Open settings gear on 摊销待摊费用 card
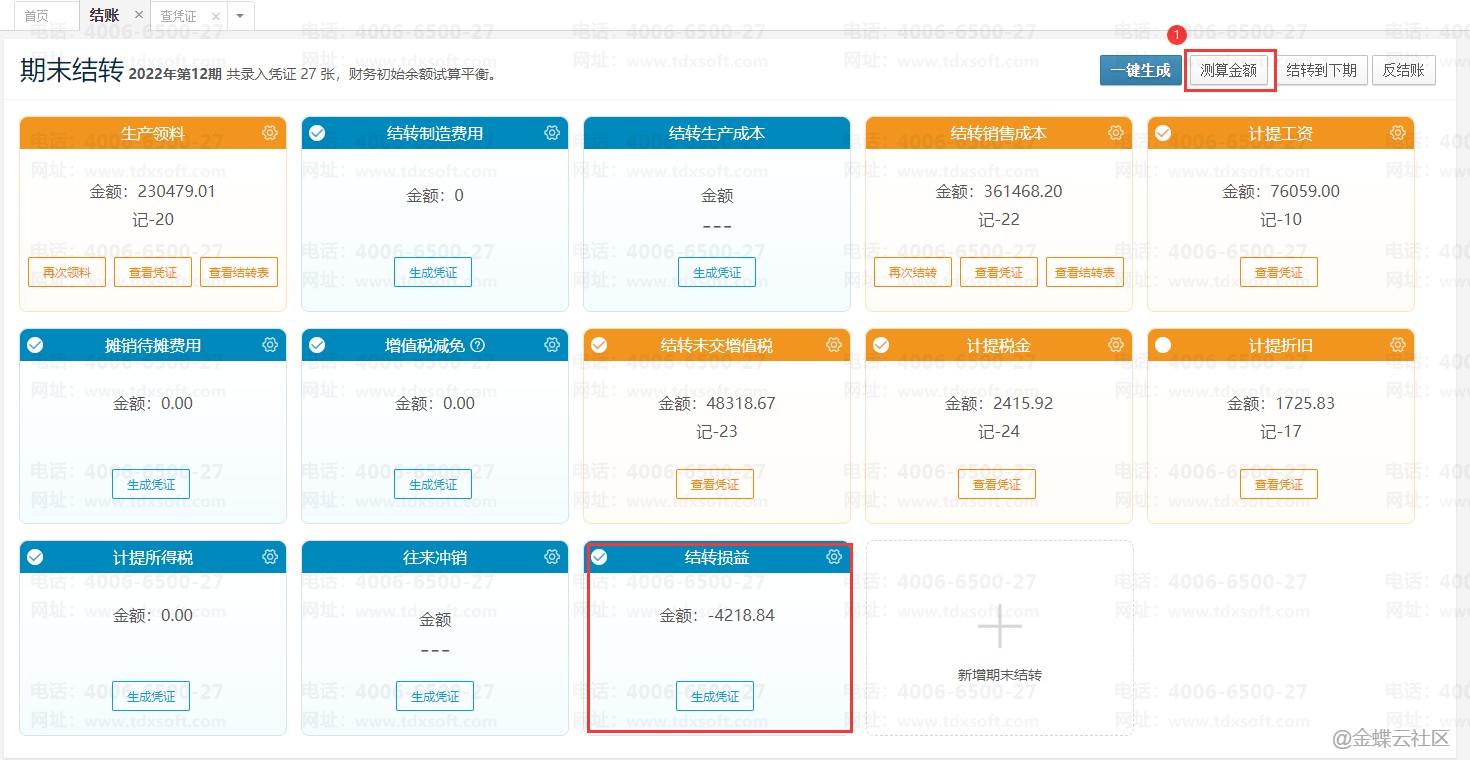Screen dimensions: 1470x760 pos(269,345)
